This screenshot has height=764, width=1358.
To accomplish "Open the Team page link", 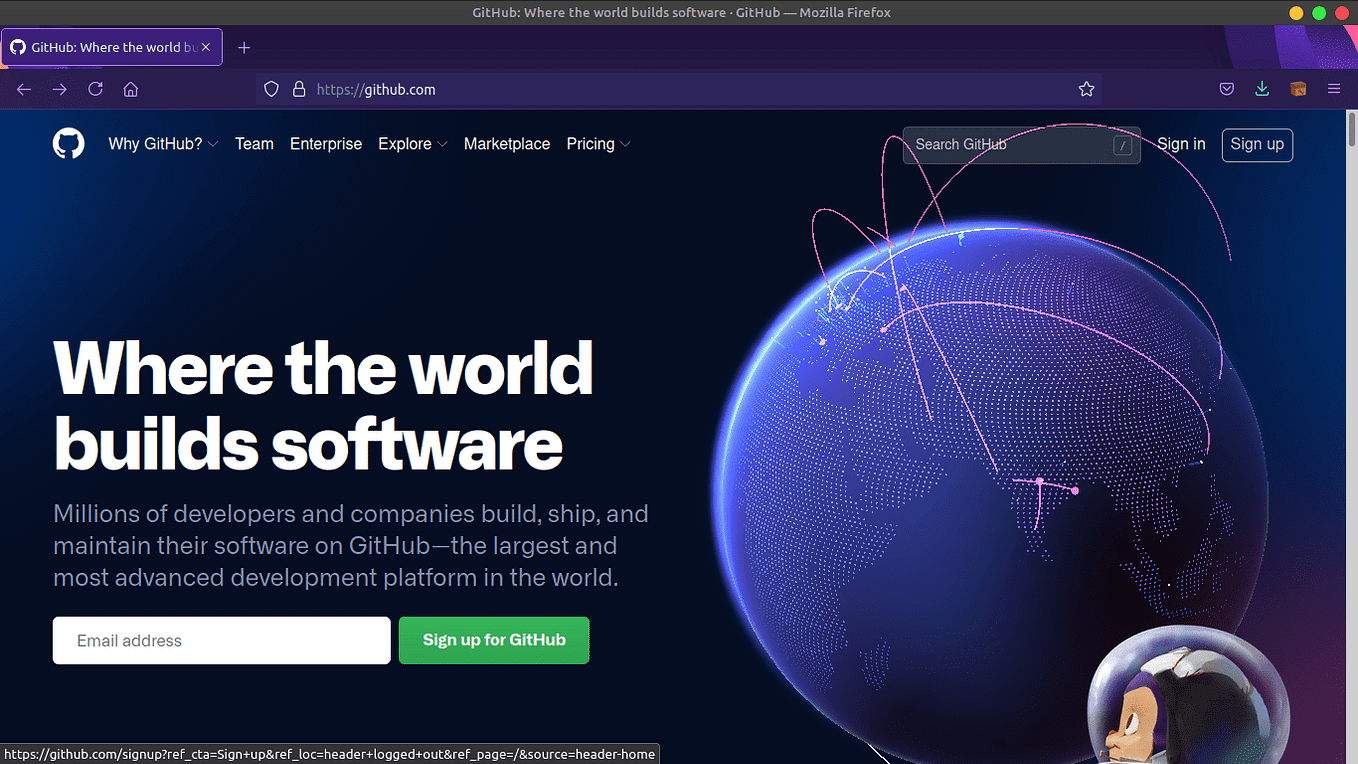I will point(254,144).
